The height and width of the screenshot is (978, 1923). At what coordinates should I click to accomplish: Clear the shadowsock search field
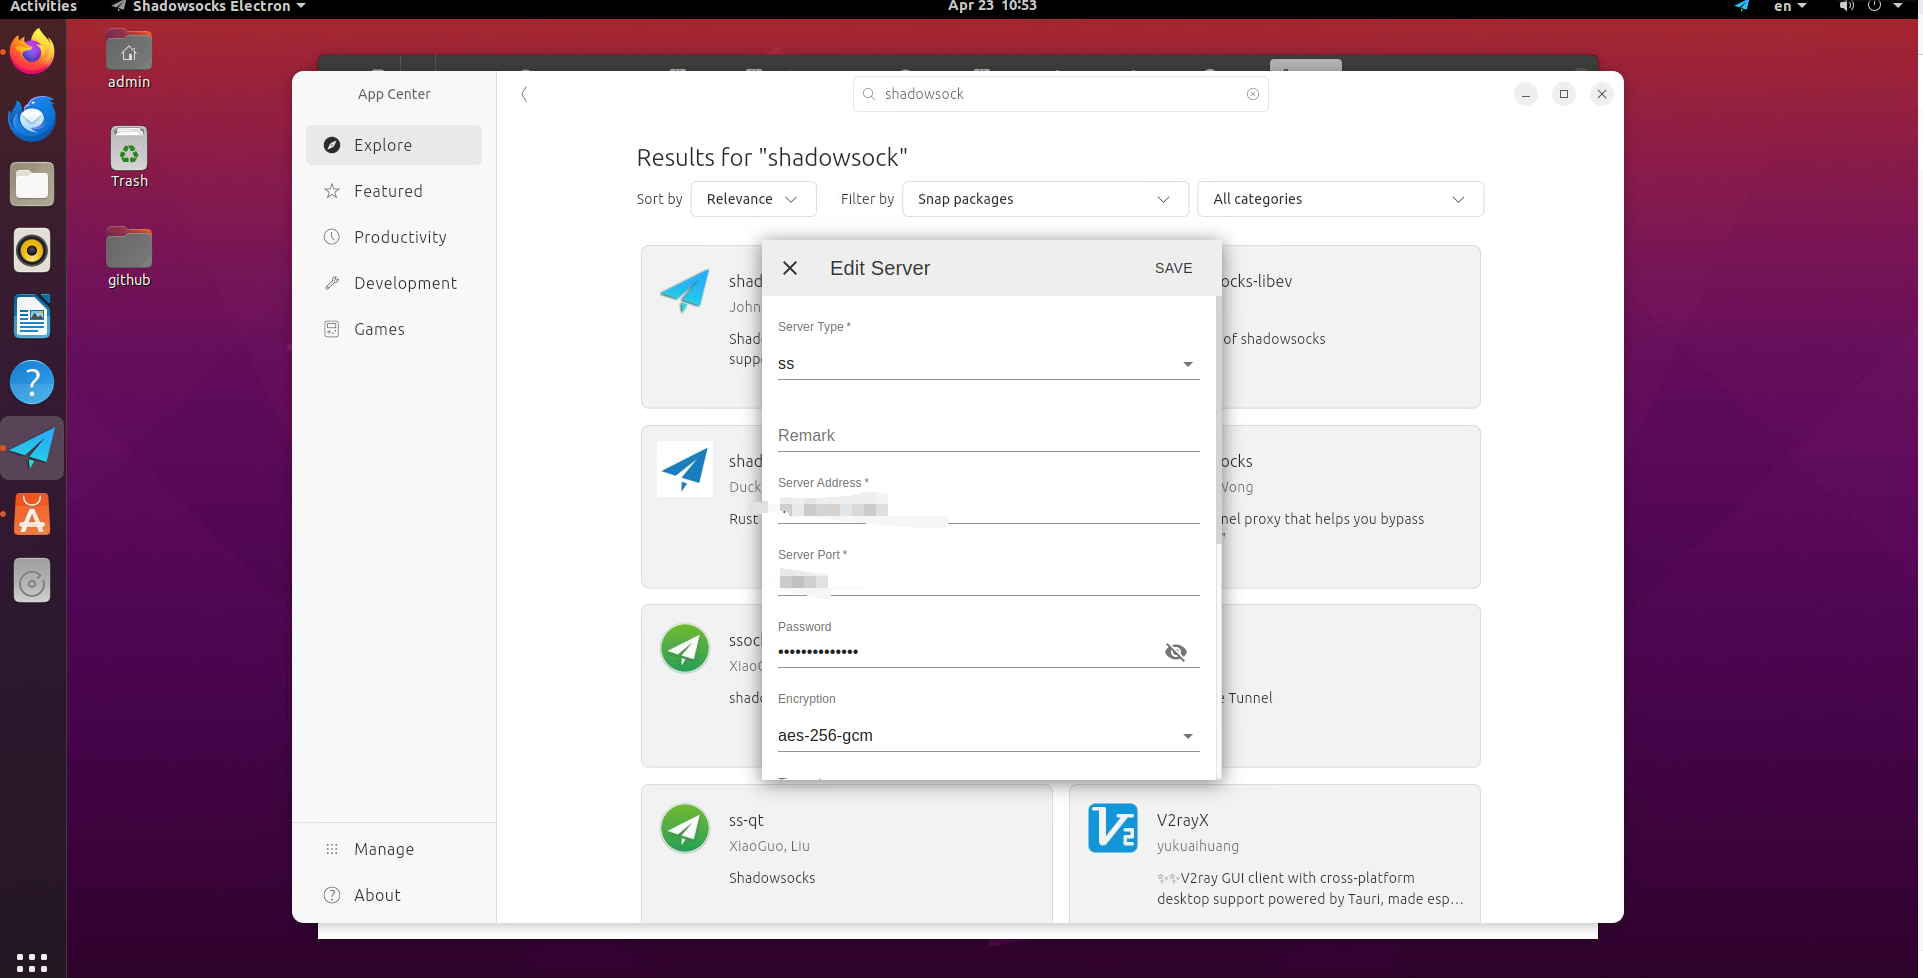(1253, 93)
